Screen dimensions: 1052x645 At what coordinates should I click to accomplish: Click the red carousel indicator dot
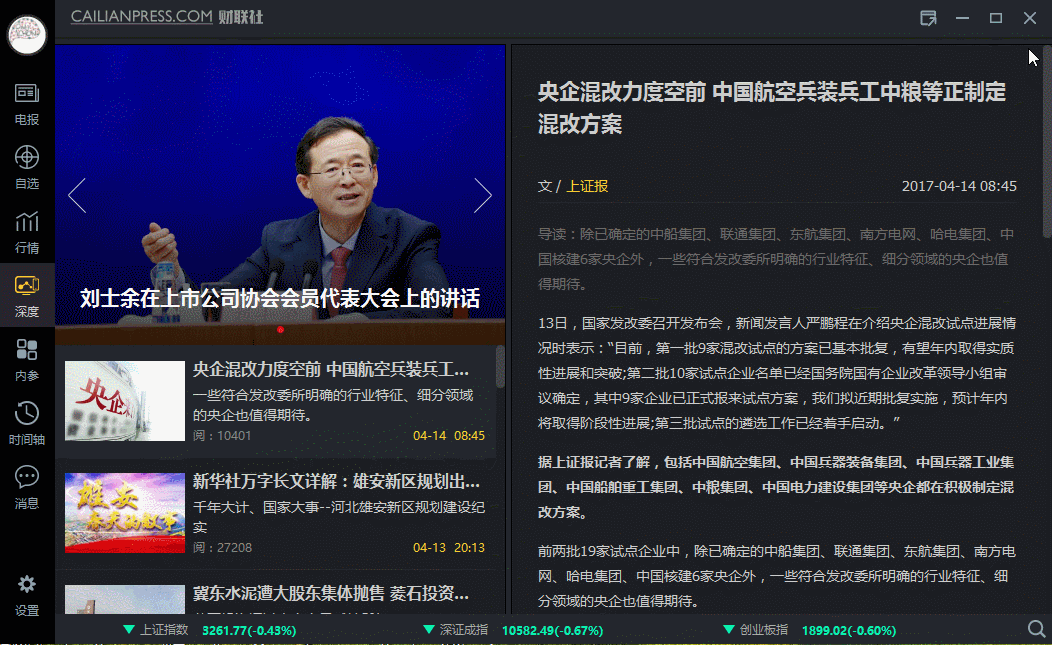pos(280,330)
